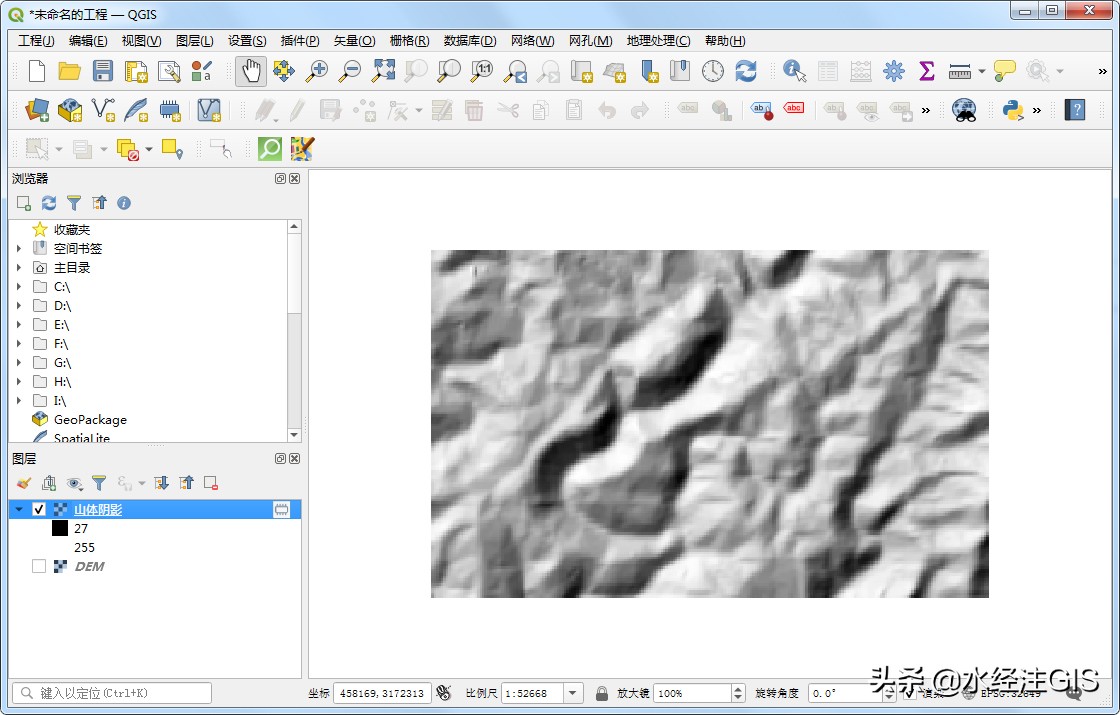Expand the C:\ drive node

point(19,286)
